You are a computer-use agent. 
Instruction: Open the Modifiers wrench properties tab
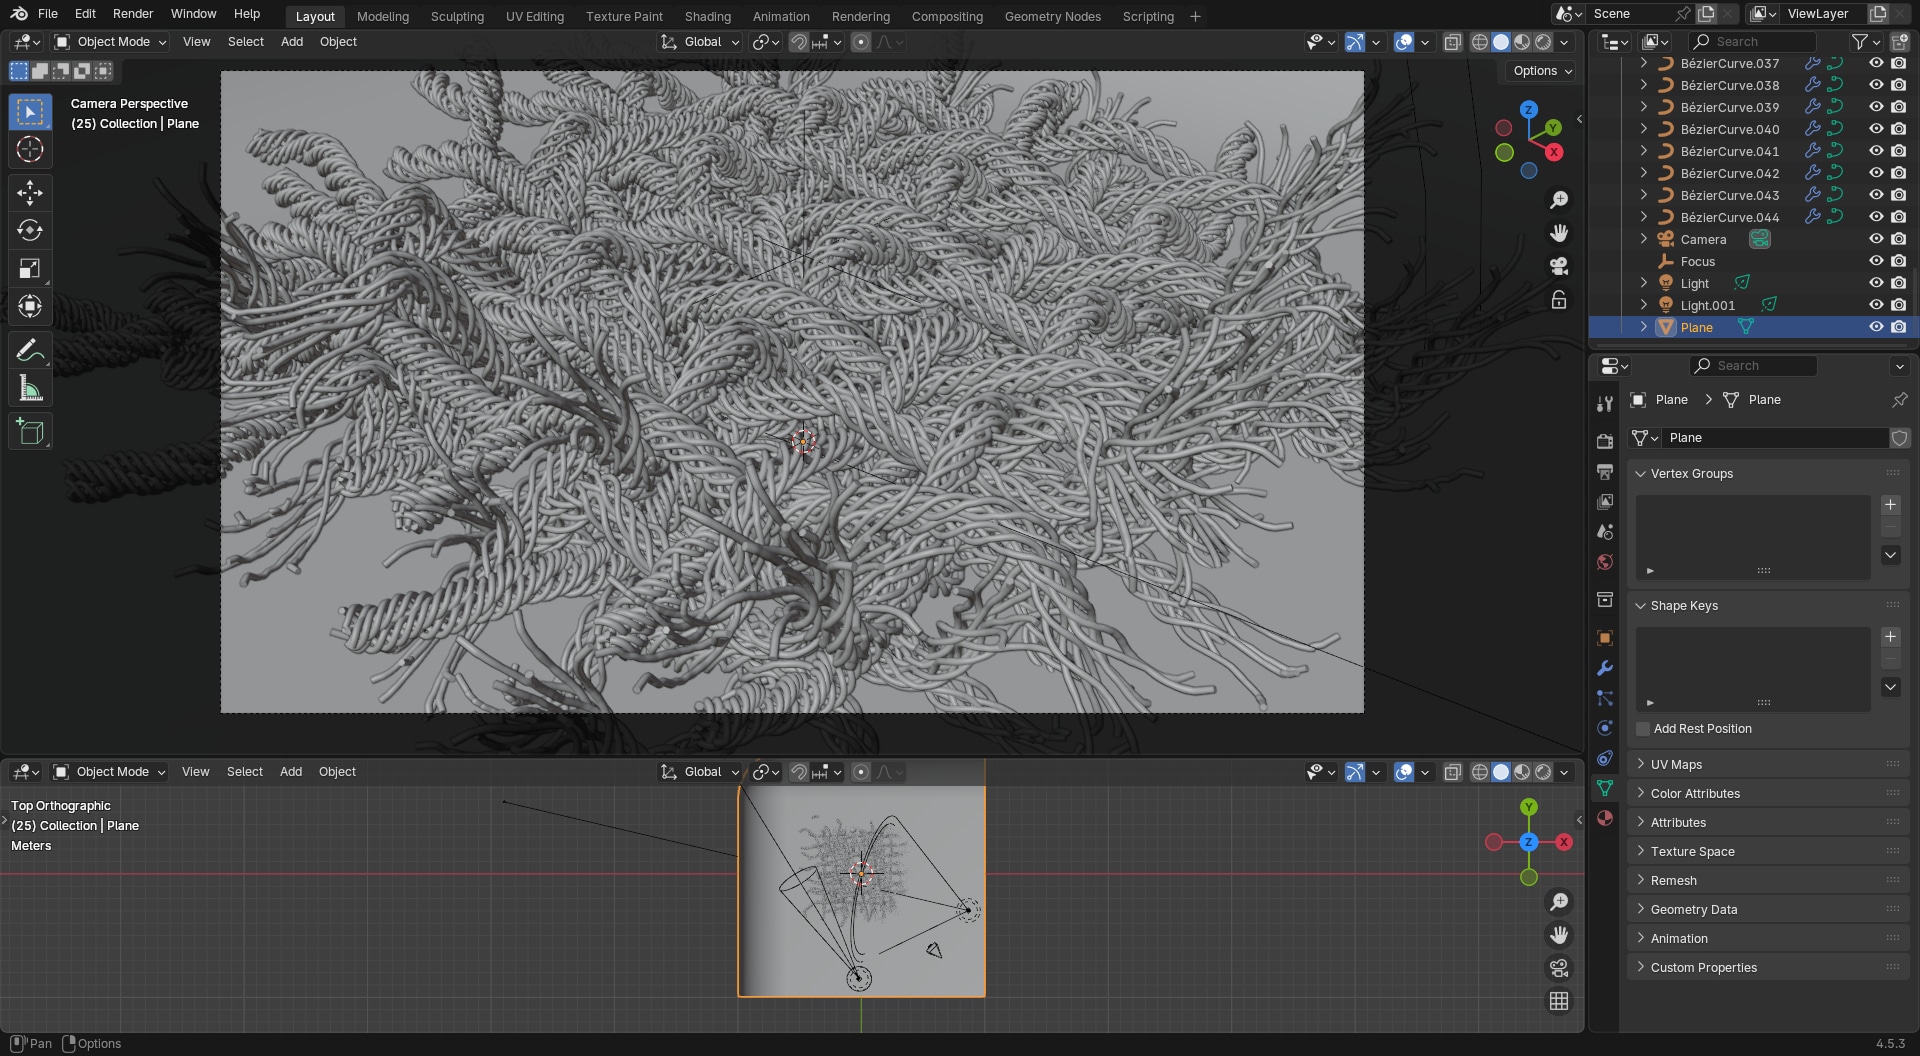(1605, 668)
